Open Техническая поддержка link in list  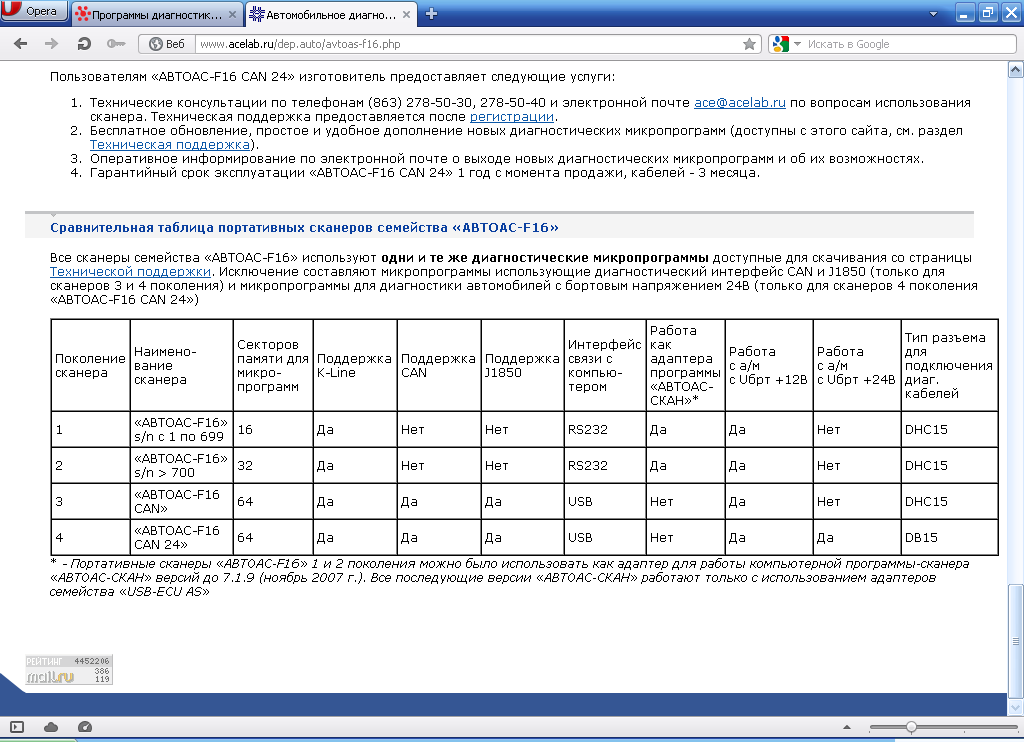coord(170,144)
